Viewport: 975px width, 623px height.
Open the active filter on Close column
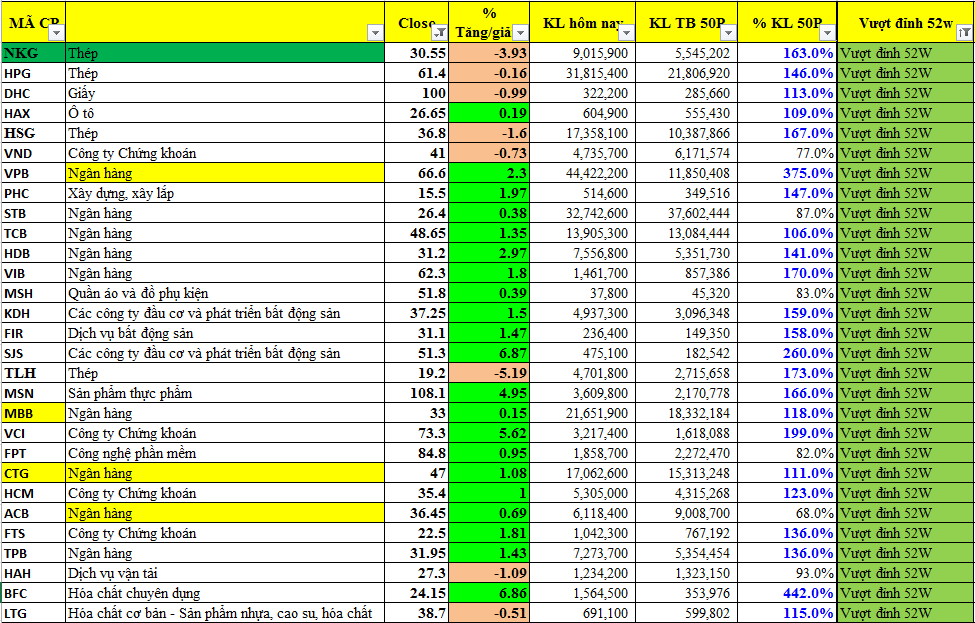[439, 33]
